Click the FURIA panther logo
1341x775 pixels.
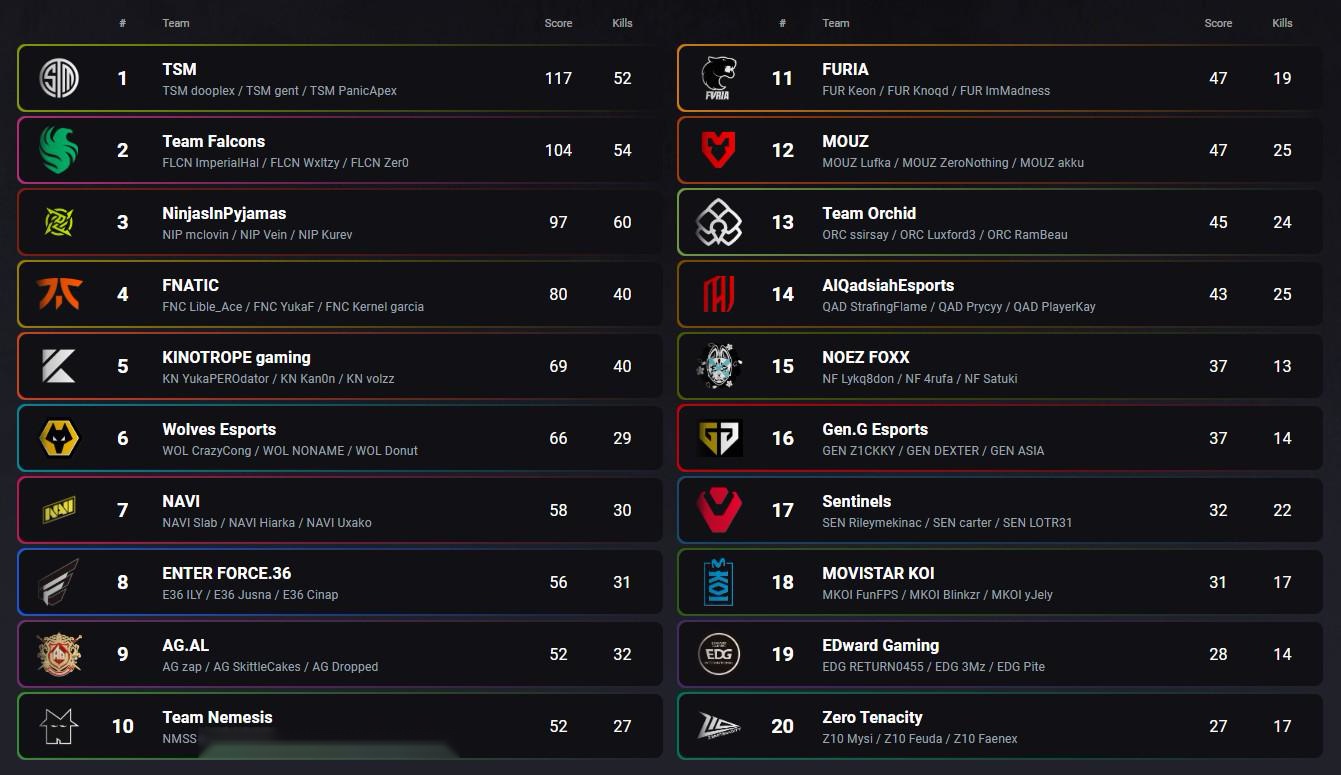pos(719,78)
